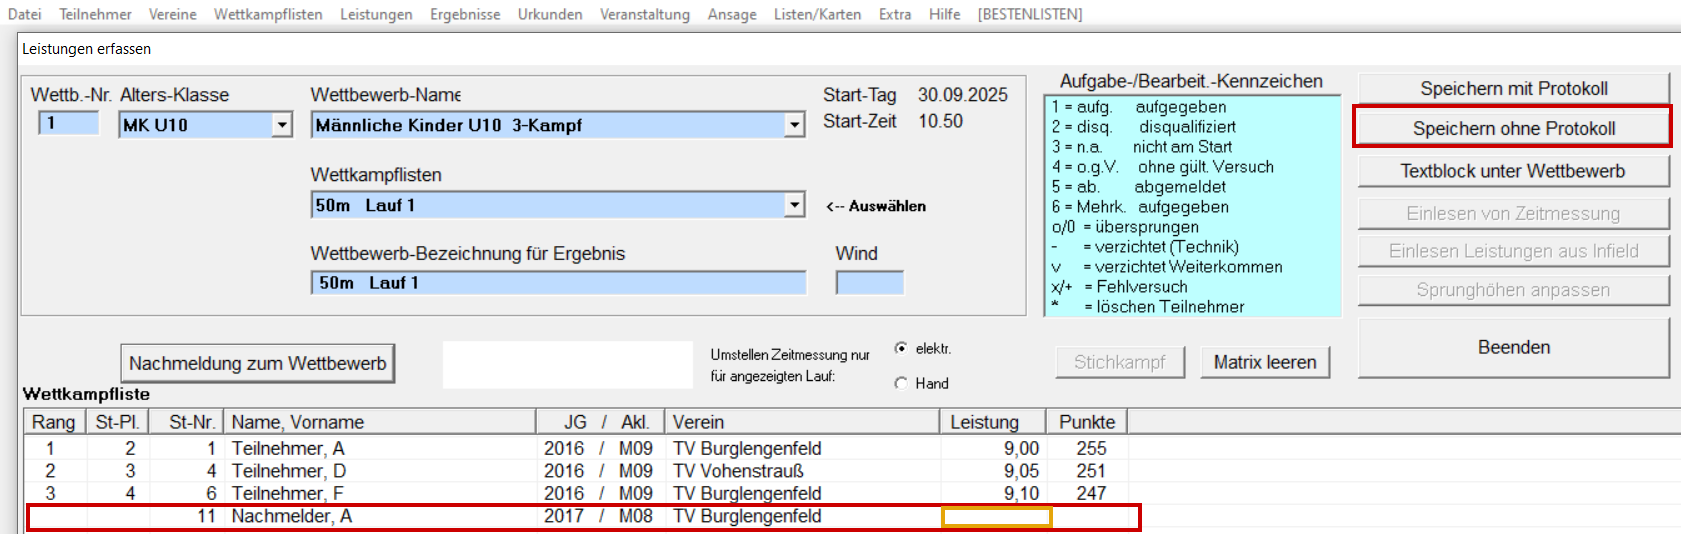Click the [BESTENLISTEN] menu item
Image resolution: width=1681 pixels, height=534 pixels.
1030,14
